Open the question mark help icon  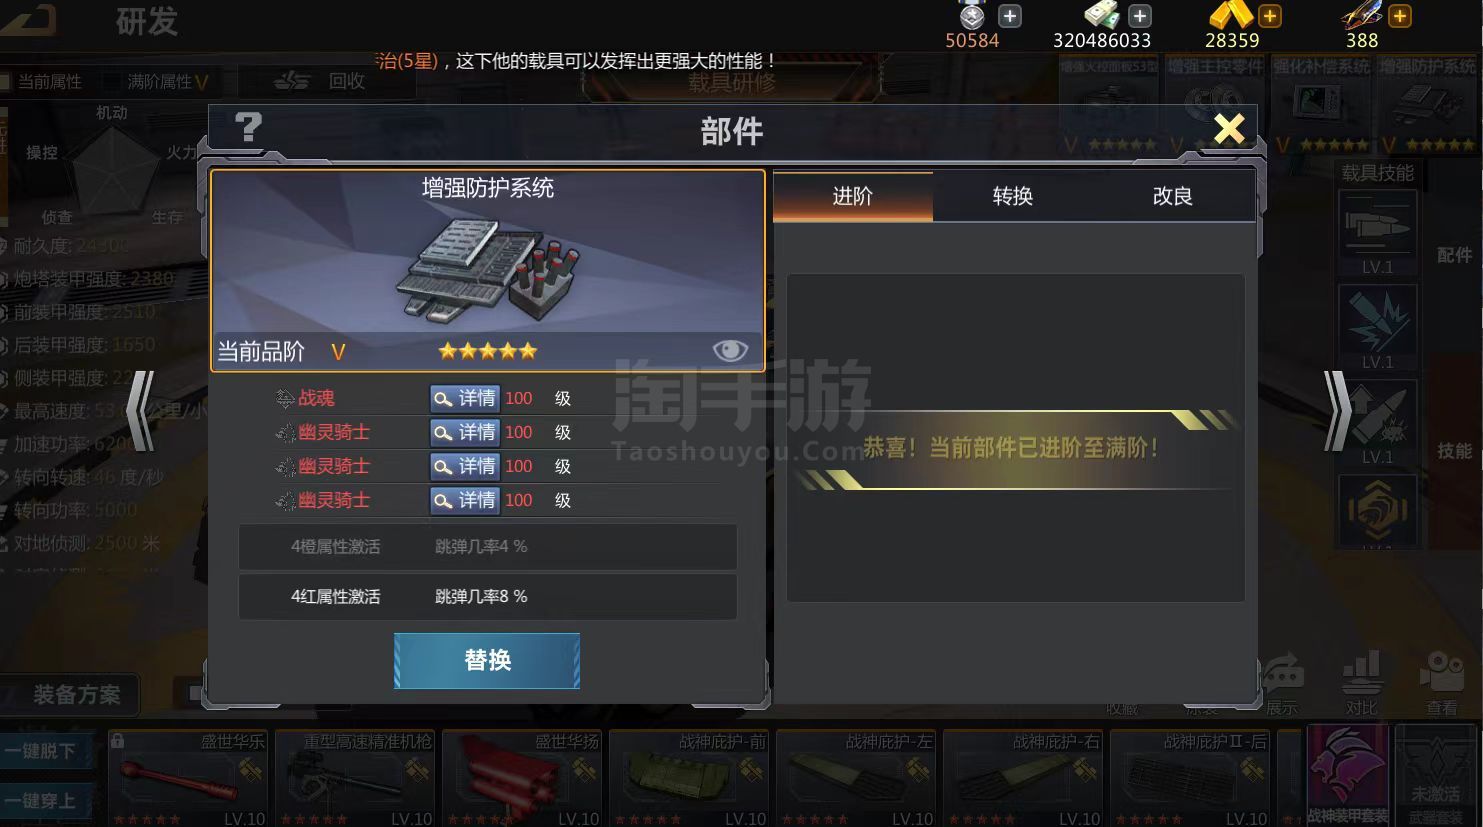pos(248,127)
